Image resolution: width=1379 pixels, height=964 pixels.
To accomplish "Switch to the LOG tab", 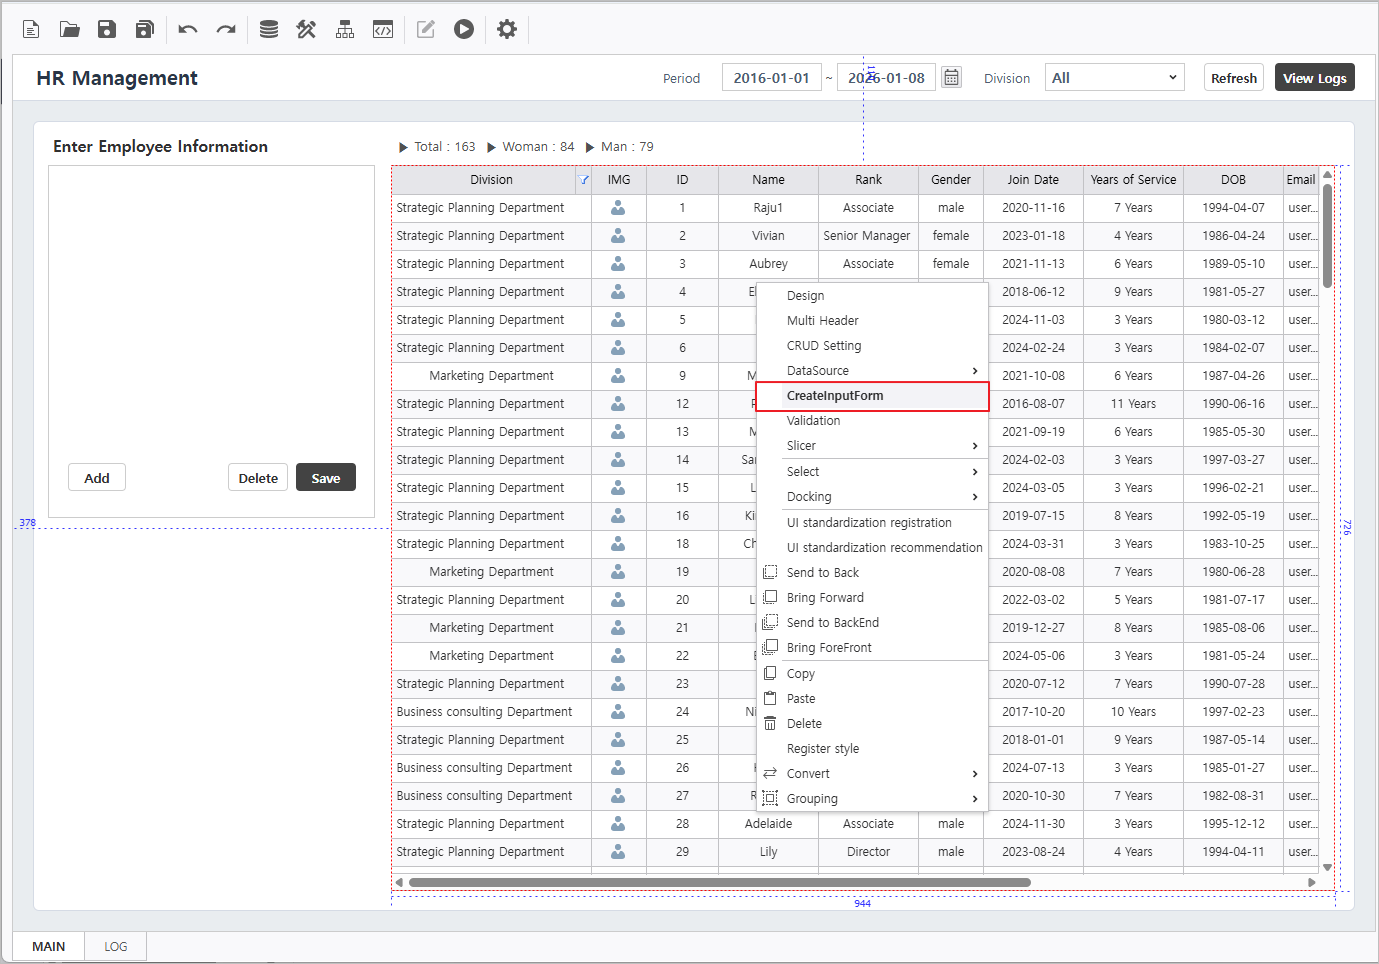I will click(x=116, y=946).
